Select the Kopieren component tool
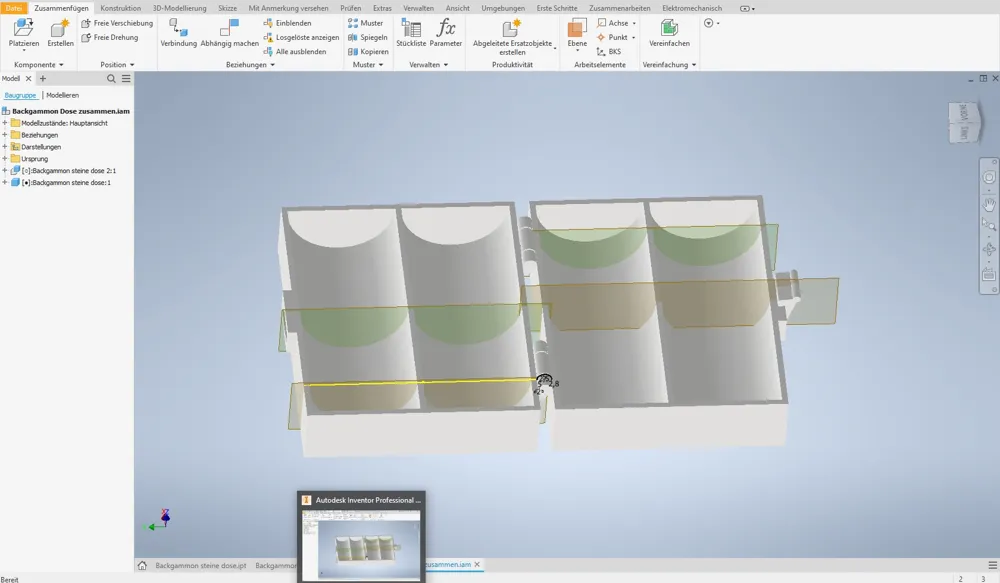The image size is (1000, 583). [x=368, y=52]
